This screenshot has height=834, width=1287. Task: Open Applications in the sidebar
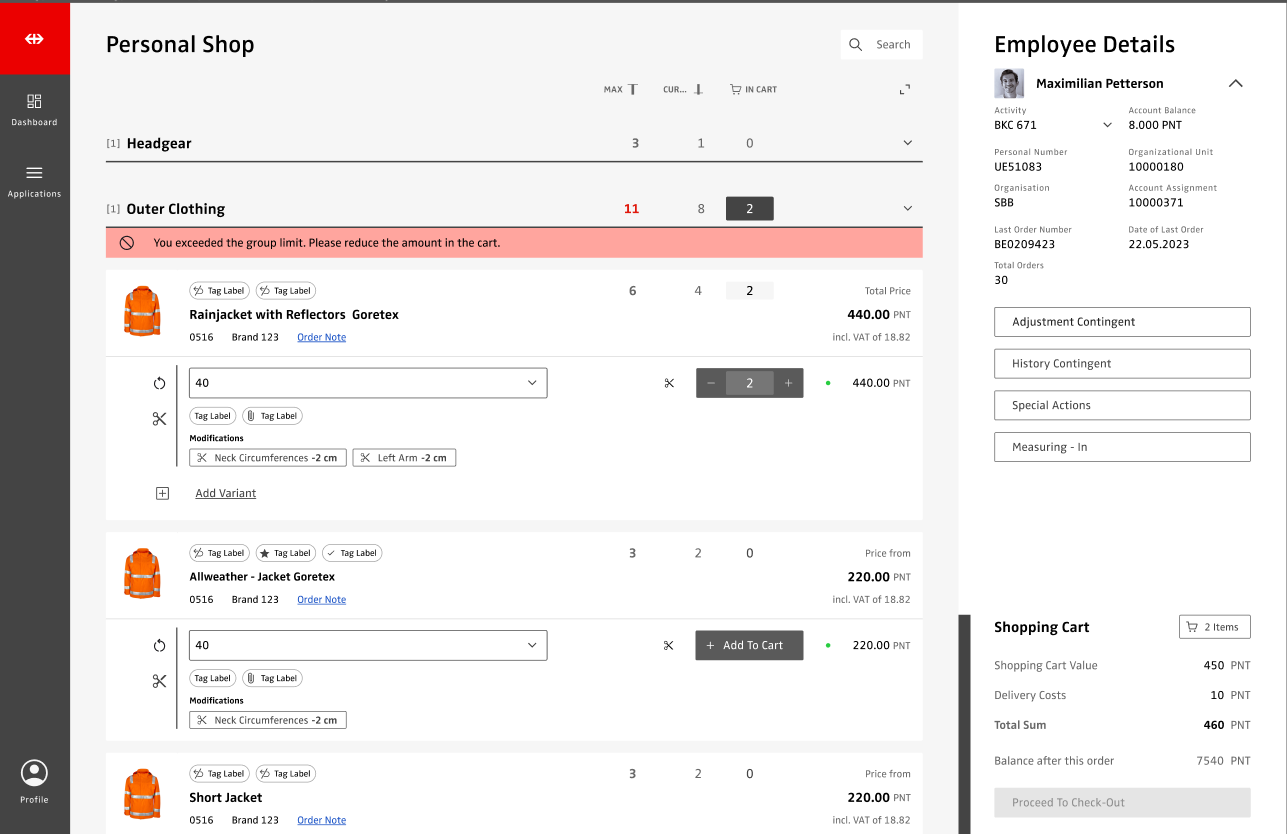34,180
